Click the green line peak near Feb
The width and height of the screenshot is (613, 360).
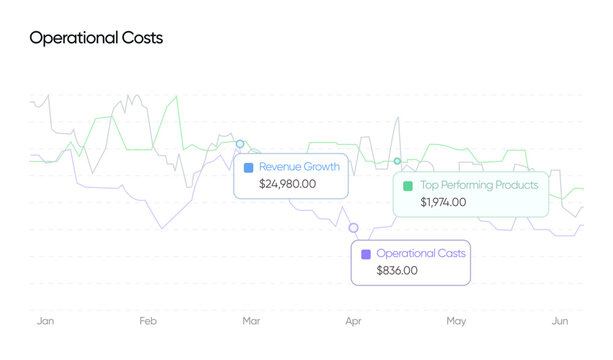pos(177,97)
